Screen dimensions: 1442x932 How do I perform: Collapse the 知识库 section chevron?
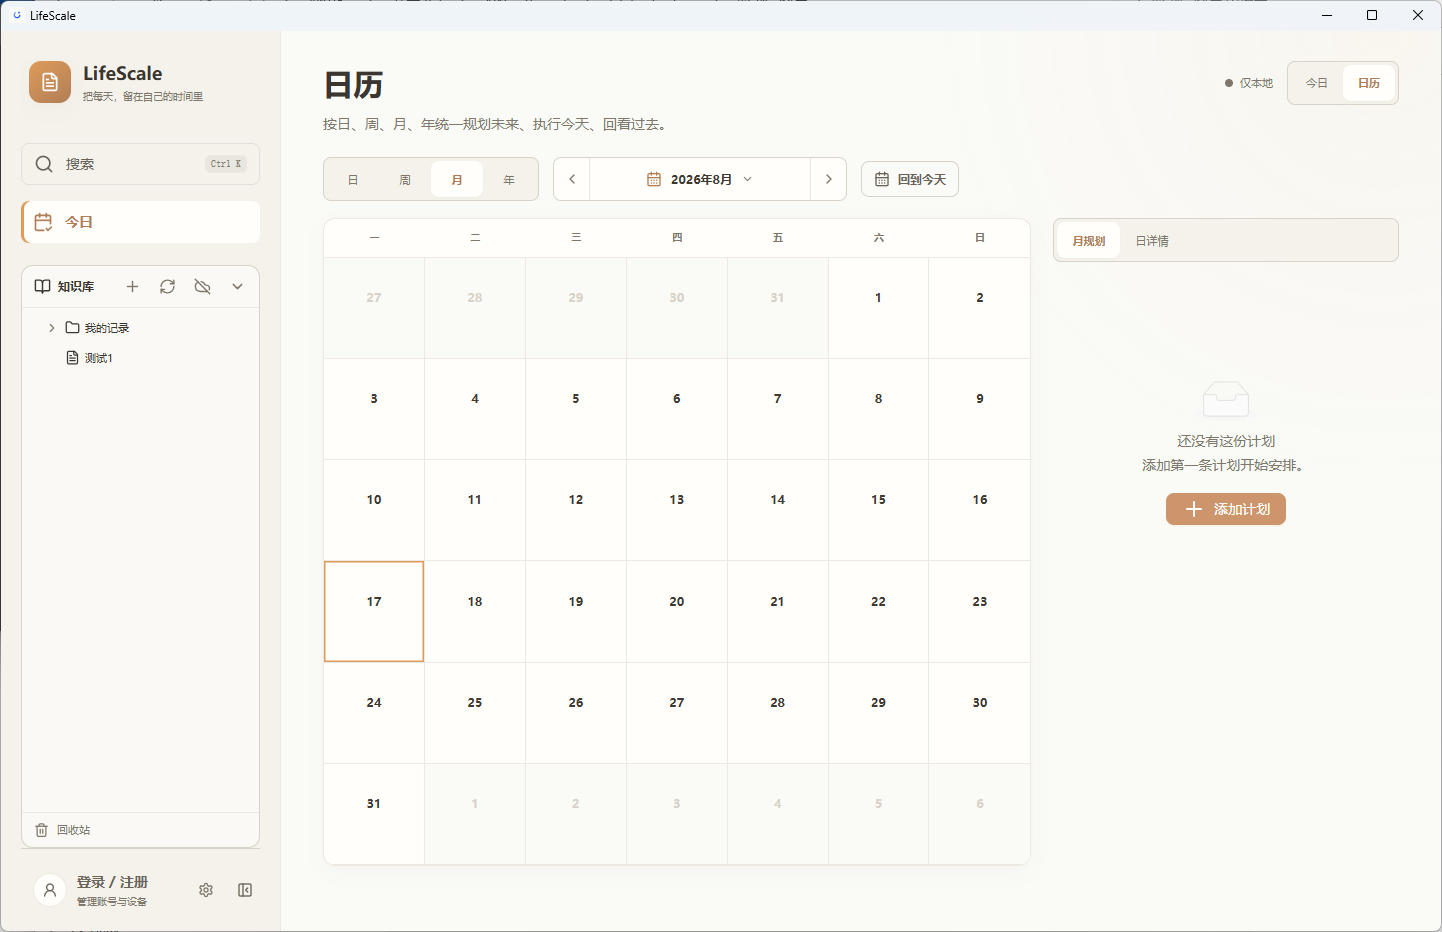tap(237, 287)
